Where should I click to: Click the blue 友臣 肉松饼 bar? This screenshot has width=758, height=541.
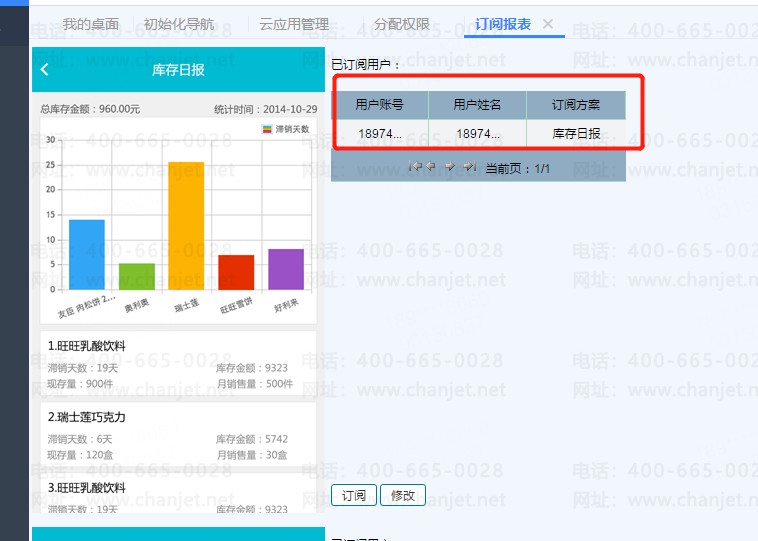click(86, 254)
